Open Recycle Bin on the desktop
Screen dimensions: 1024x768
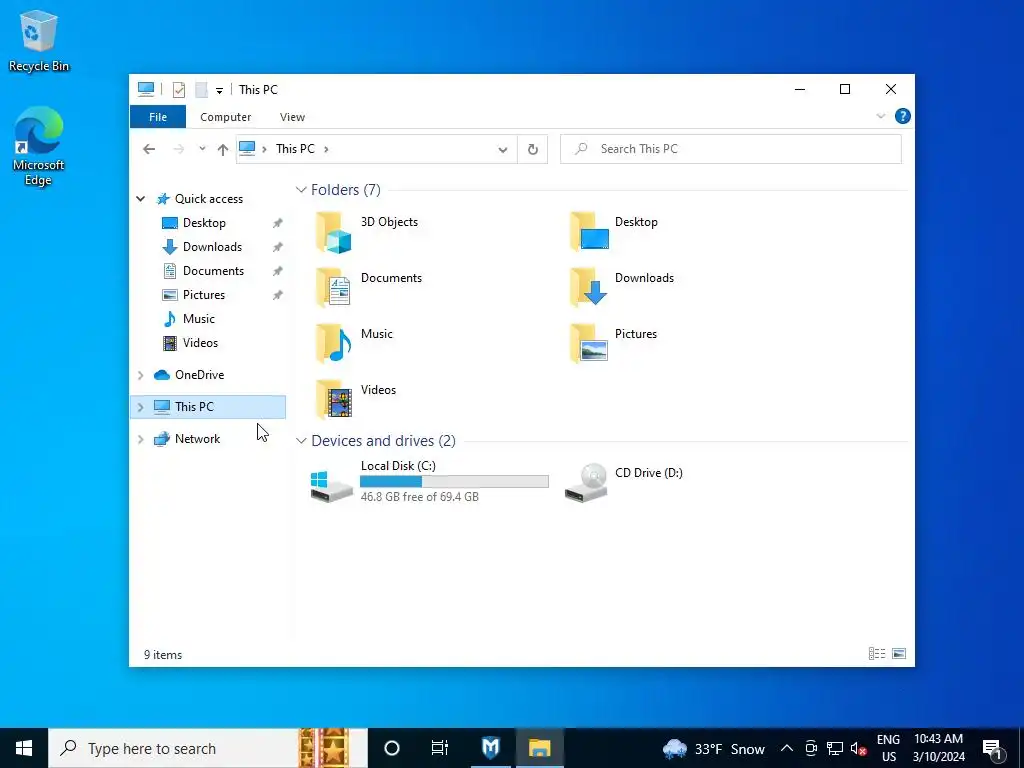pyautogui.click(x=39, y=41)
